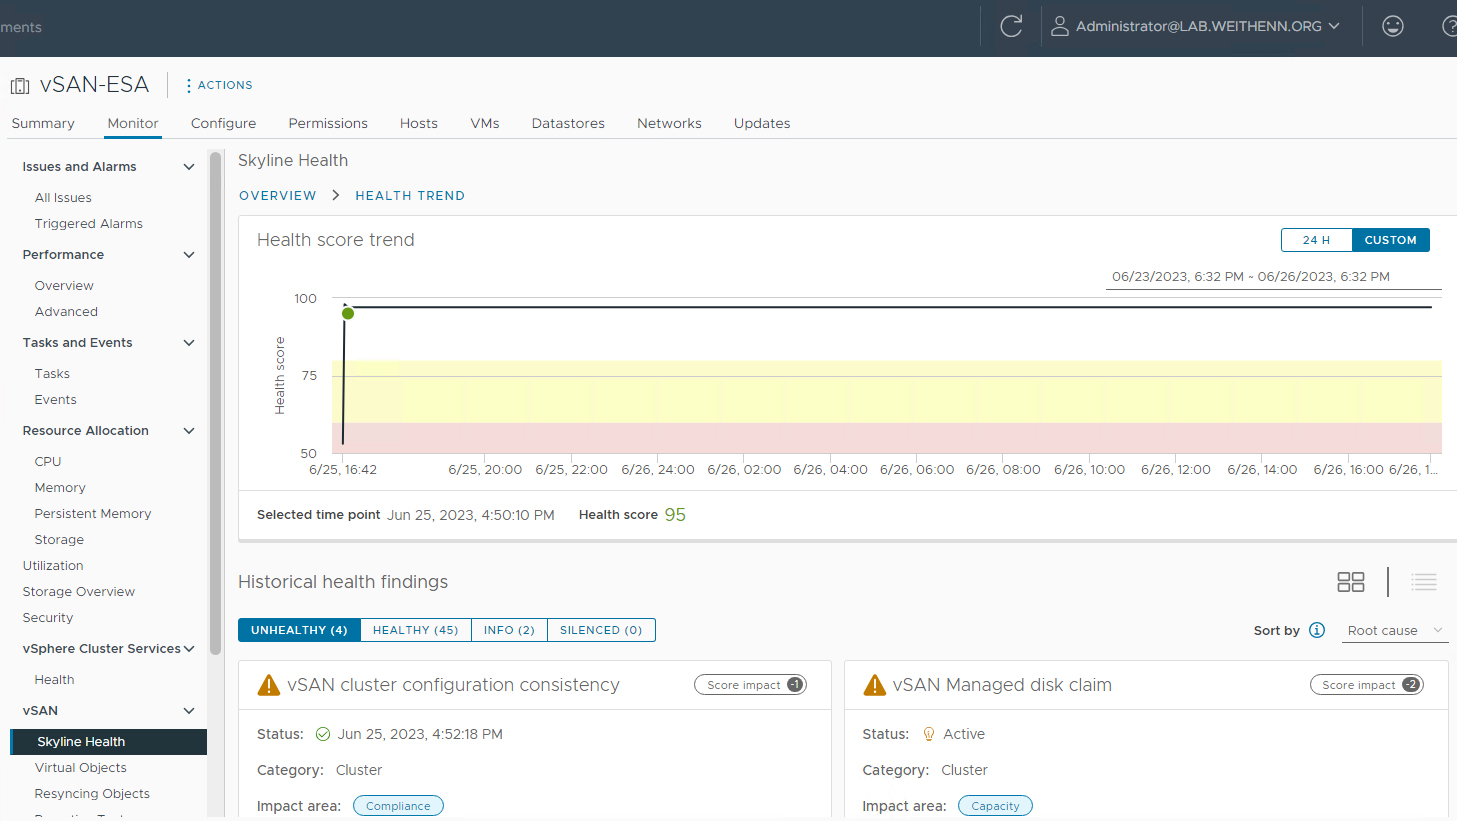Collapse the Performance section
The width and height of the screenshot is (1457, 821).
[x=189, y=255]
